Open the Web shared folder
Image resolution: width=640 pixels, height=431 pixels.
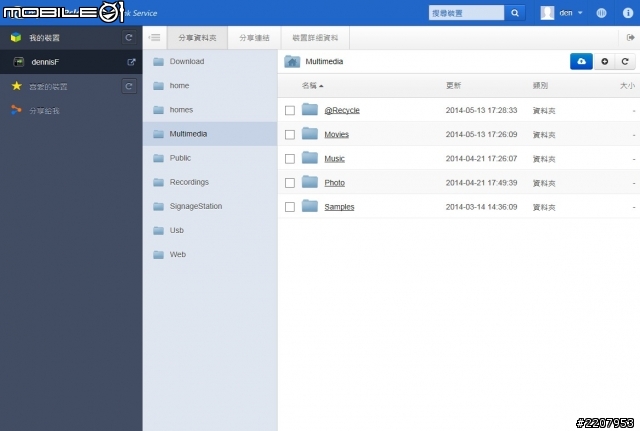point(210,254)
